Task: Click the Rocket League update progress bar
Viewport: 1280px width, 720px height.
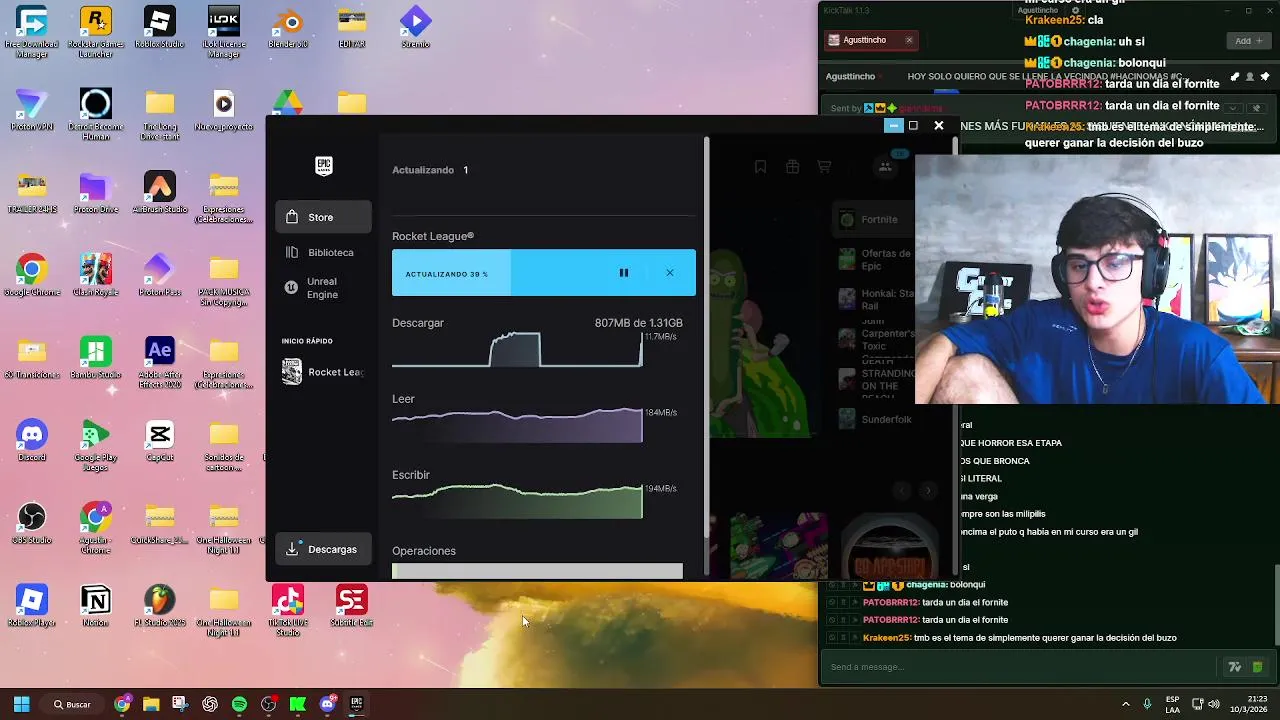Action: tap(543, 273)
